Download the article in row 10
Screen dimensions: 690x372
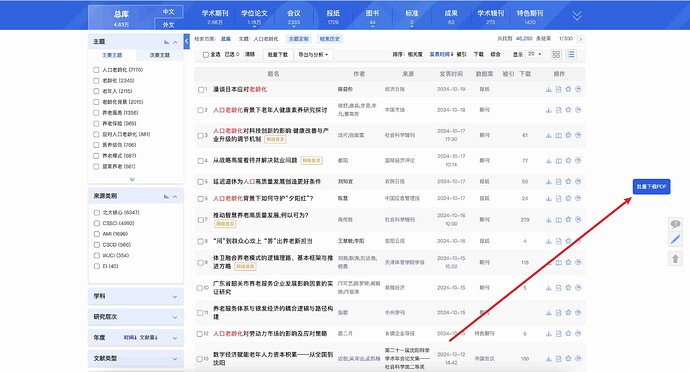548,288
